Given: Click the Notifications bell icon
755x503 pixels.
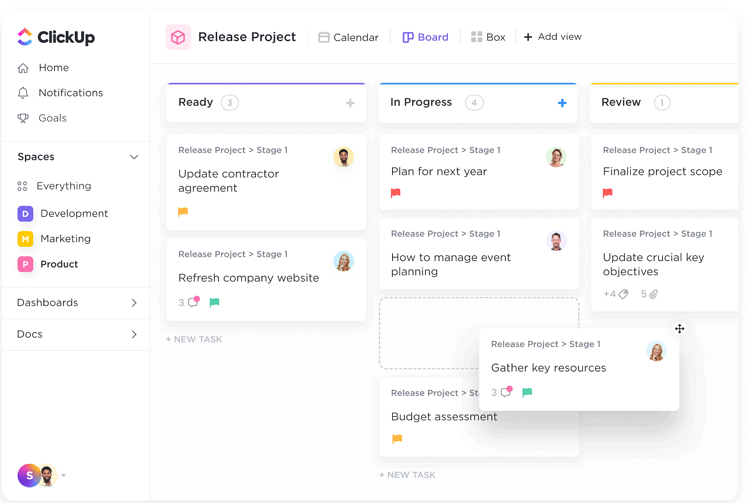Looking at the screenshot, I should 23,93.
